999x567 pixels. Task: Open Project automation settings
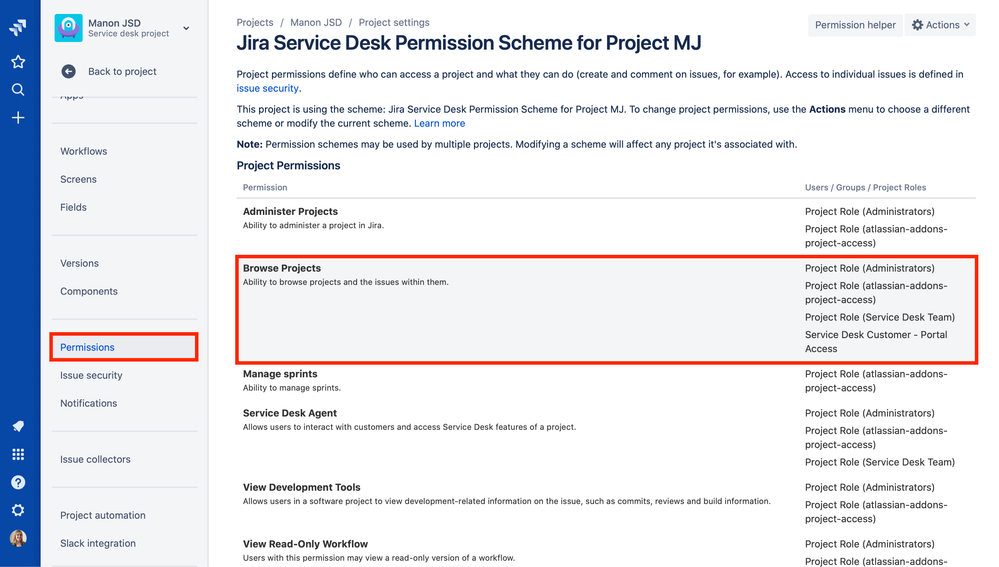point(103,515)
